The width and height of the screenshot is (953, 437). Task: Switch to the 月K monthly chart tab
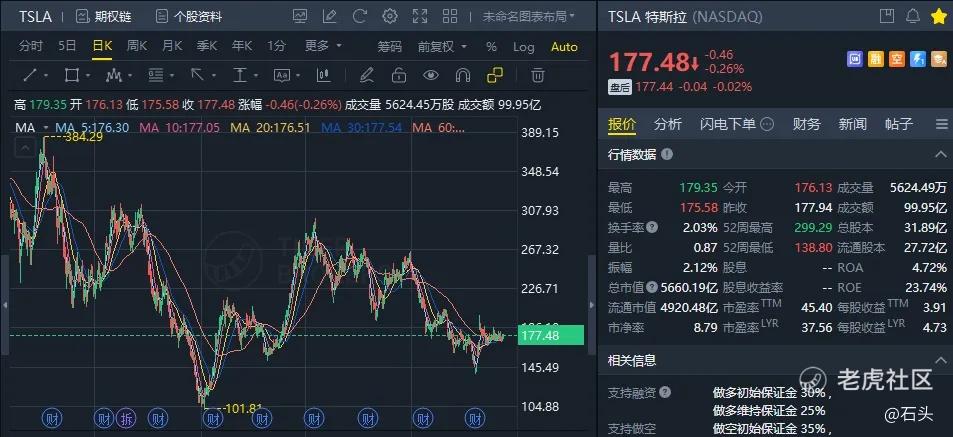[x=172, y=46]
